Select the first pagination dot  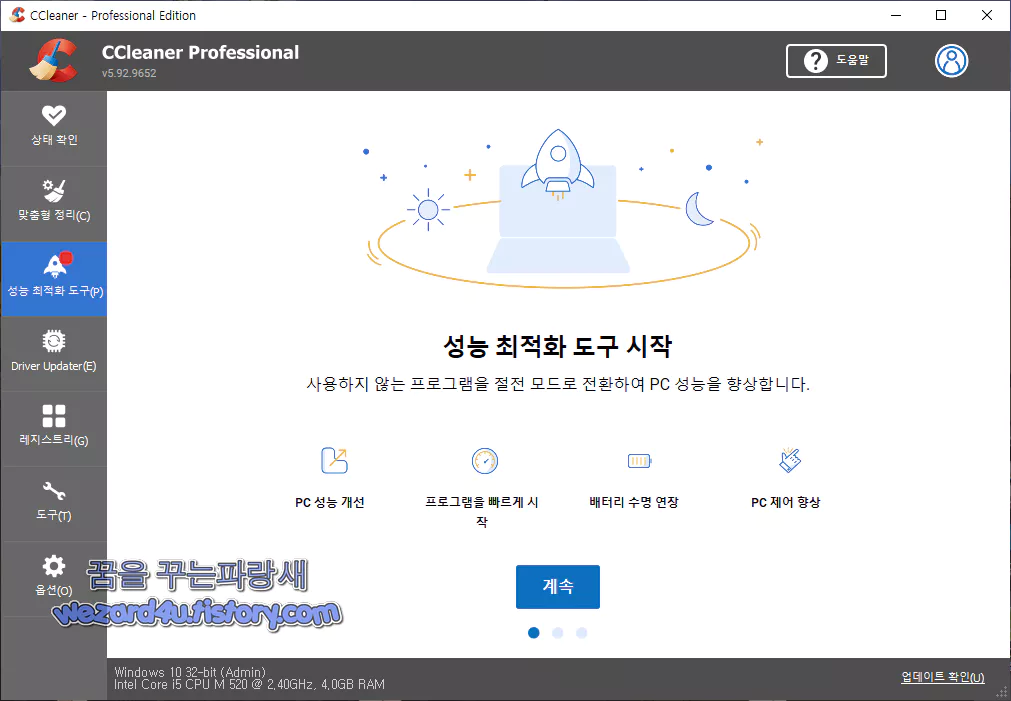click(x=533, y=633)
